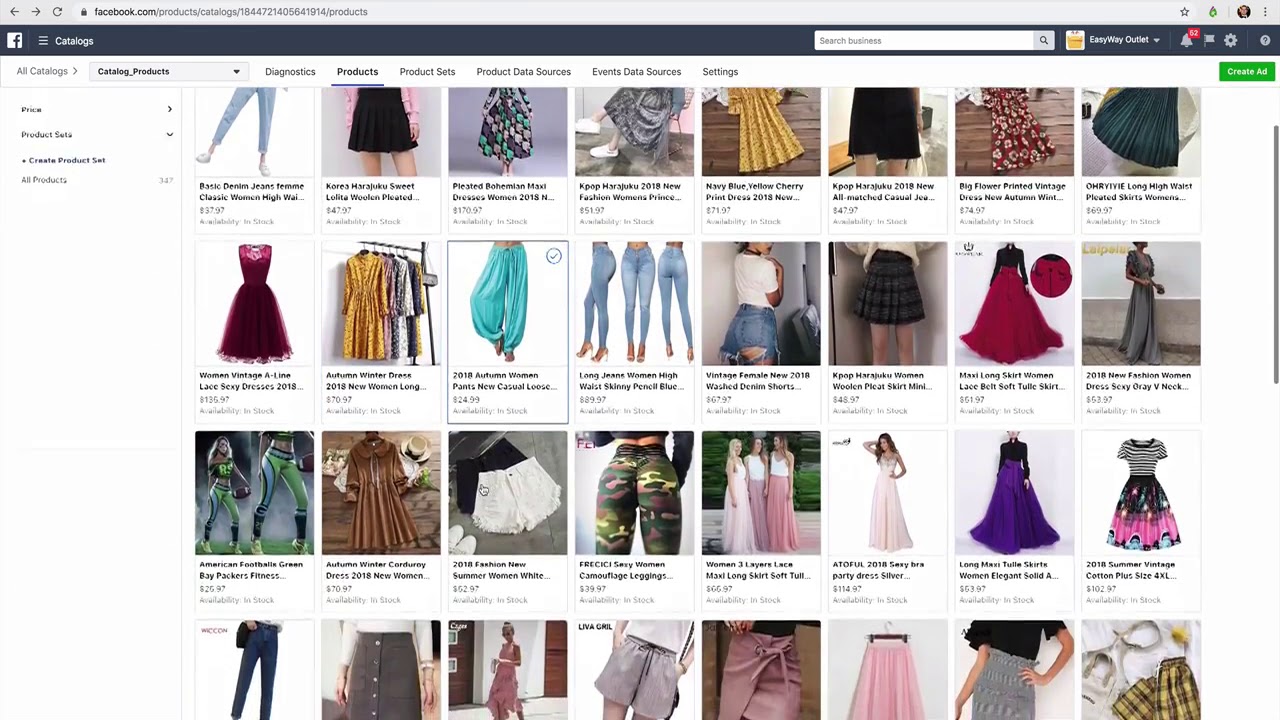Toggle the checkmark on 2018 Autumn Women Pants
This screenshot has width=1280, height=720.
click(553, 256)
